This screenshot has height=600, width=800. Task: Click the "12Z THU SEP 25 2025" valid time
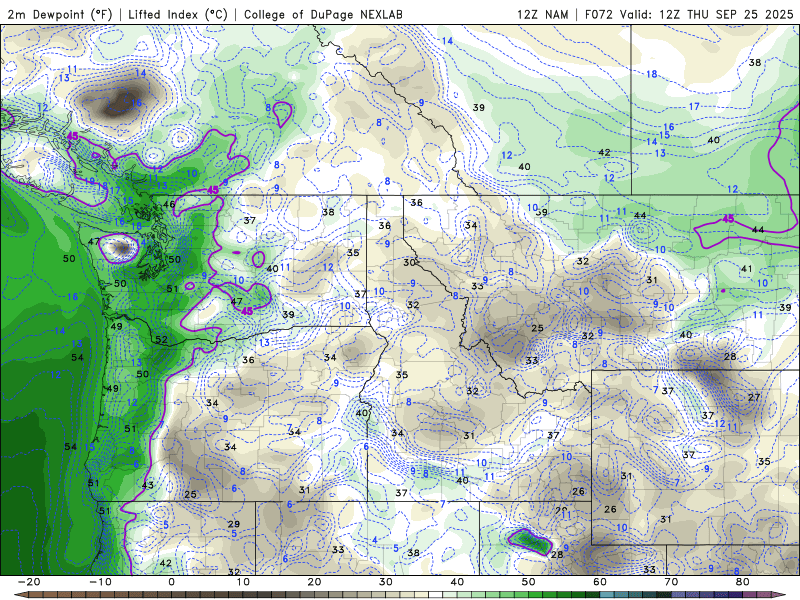click(x=727, y=14)
